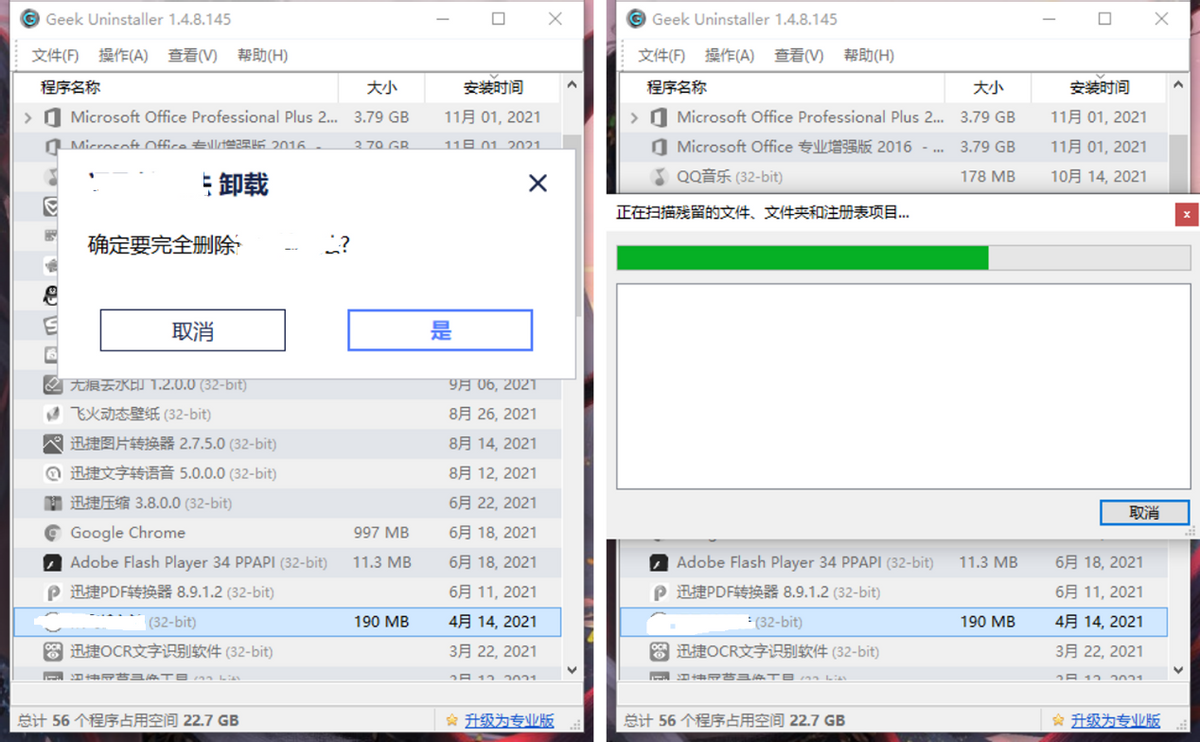Click 升级为专业版 link in left window
Viewport: 1200px width, 742px height.
pos(509,720)
